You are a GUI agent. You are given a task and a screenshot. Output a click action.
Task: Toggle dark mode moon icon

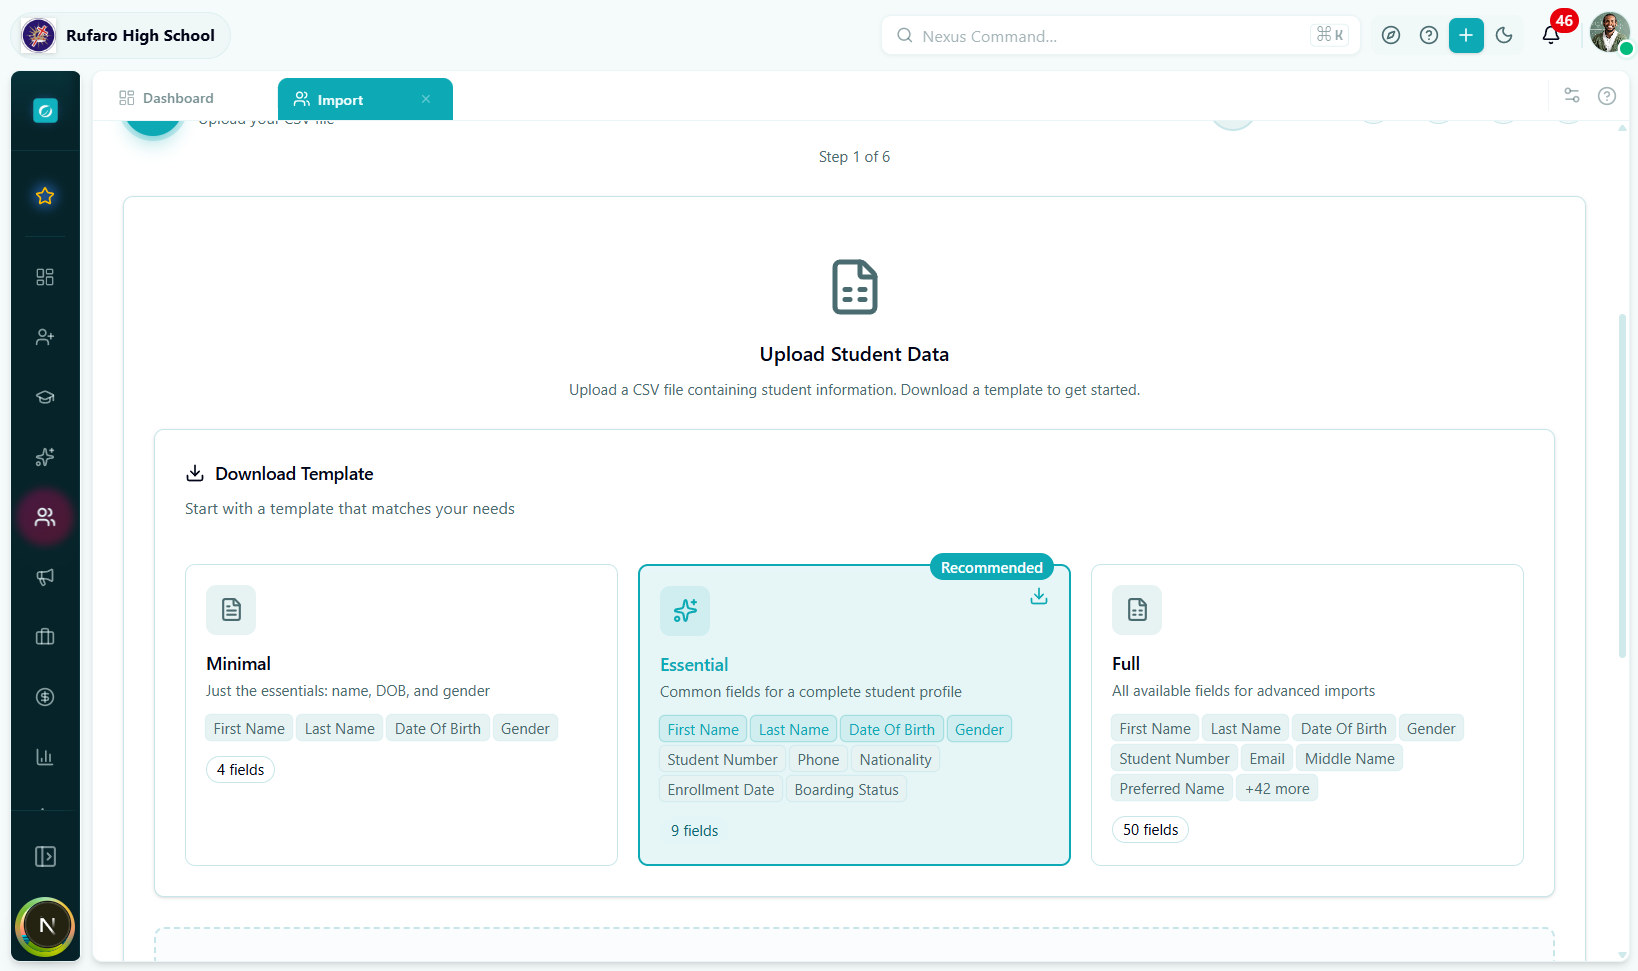pos(1504,36)
